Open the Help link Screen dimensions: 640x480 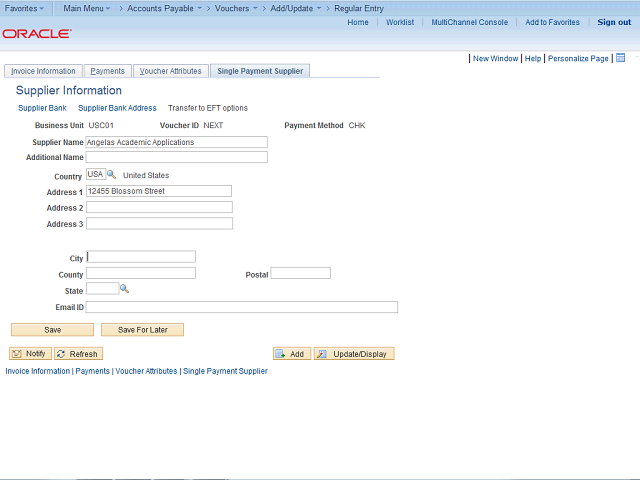pyautogui.click(x=533, y=58)
